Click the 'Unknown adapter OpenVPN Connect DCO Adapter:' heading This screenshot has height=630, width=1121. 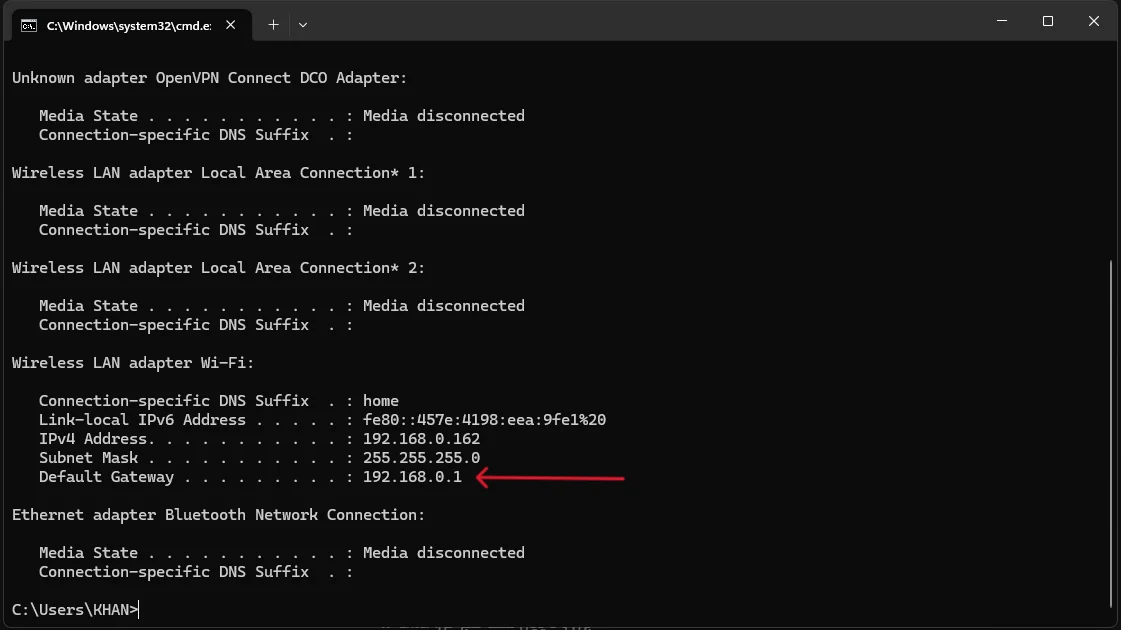209,78
